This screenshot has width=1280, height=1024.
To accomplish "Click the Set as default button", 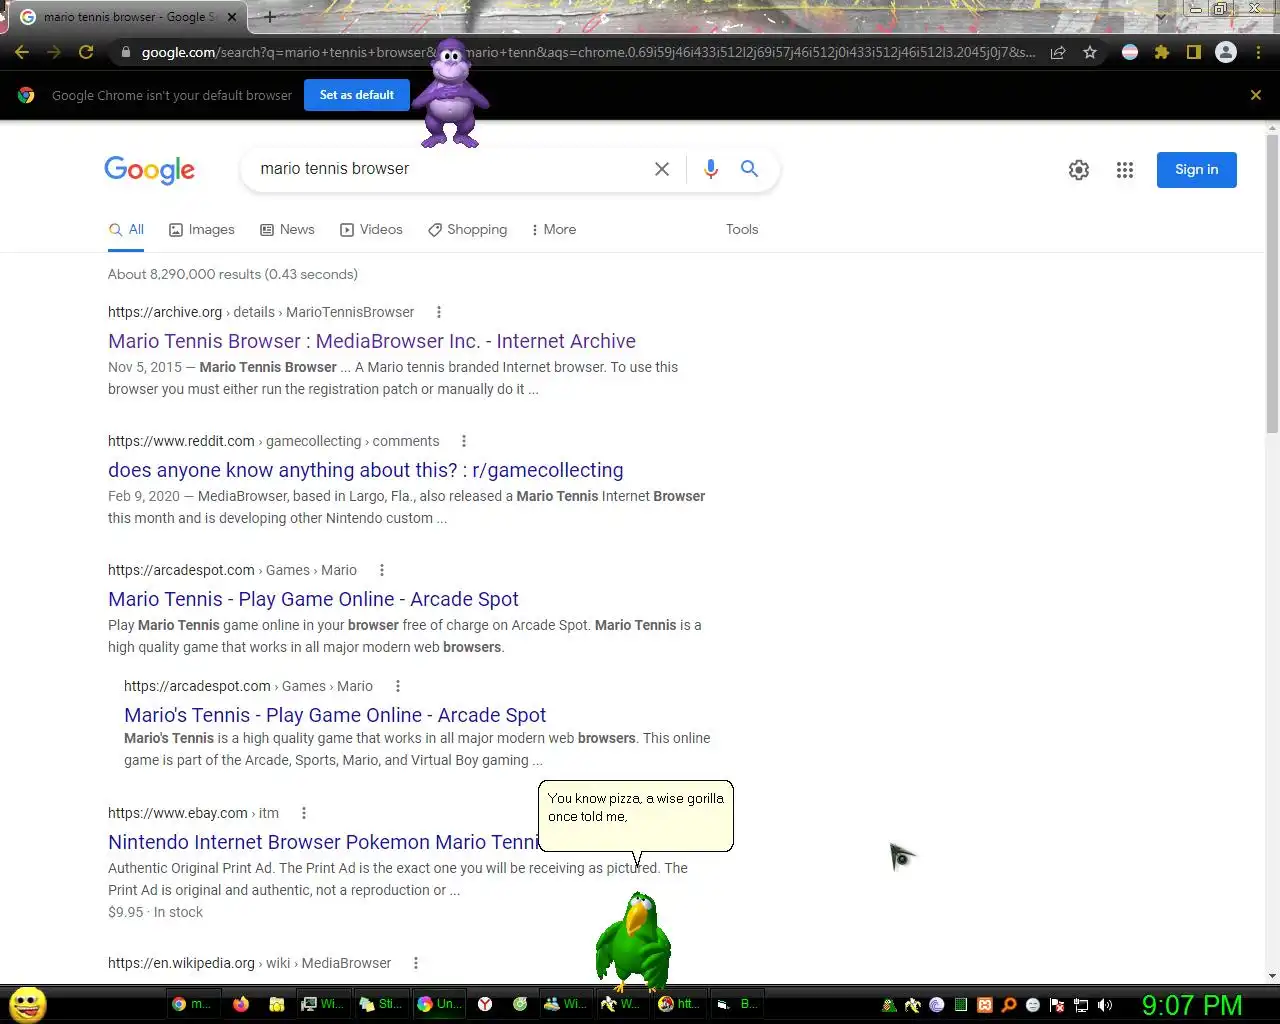I will pyautogui.click(x=357, y=95).
